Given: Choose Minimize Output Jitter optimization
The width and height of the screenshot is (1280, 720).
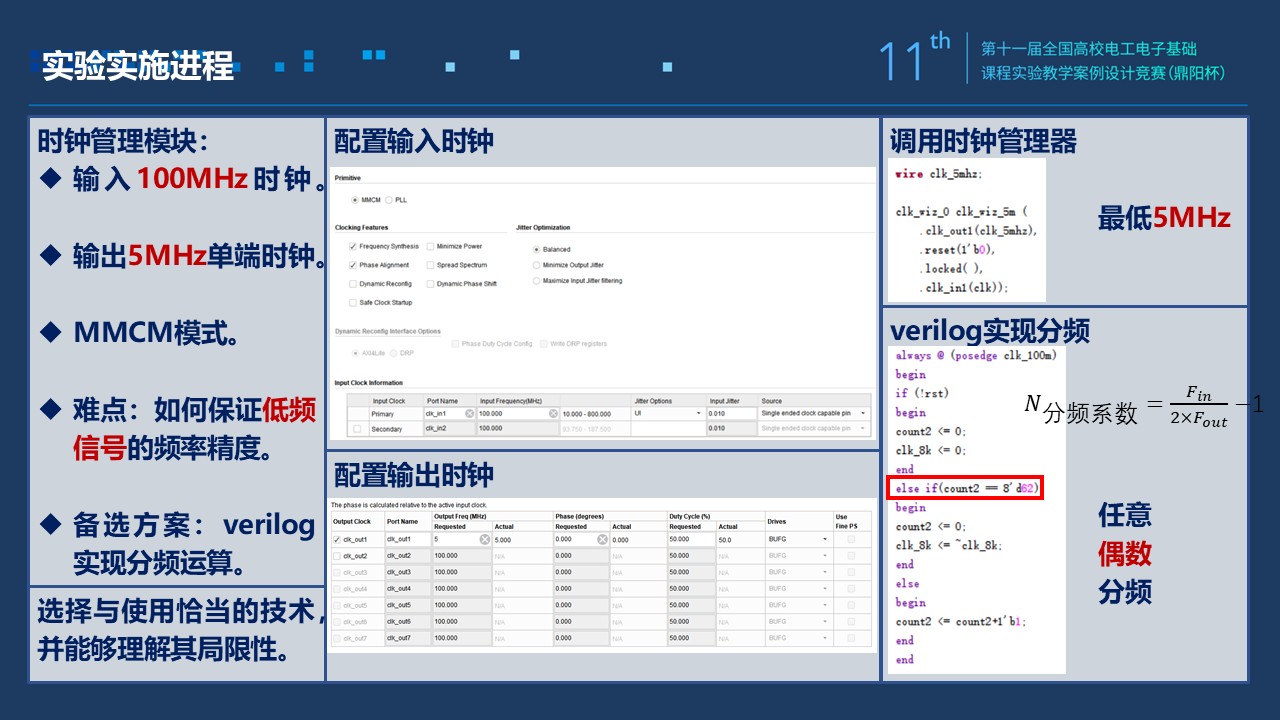Looking at the screenshot, I should 536,265.
